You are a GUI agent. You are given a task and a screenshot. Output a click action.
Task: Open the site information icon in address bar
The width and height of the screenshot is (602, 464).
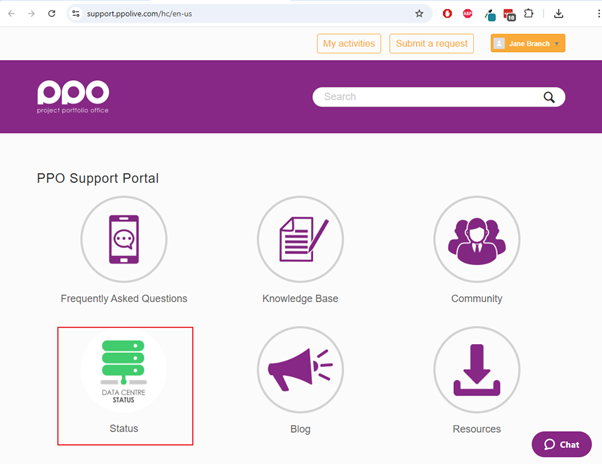[x=76, y=14]
